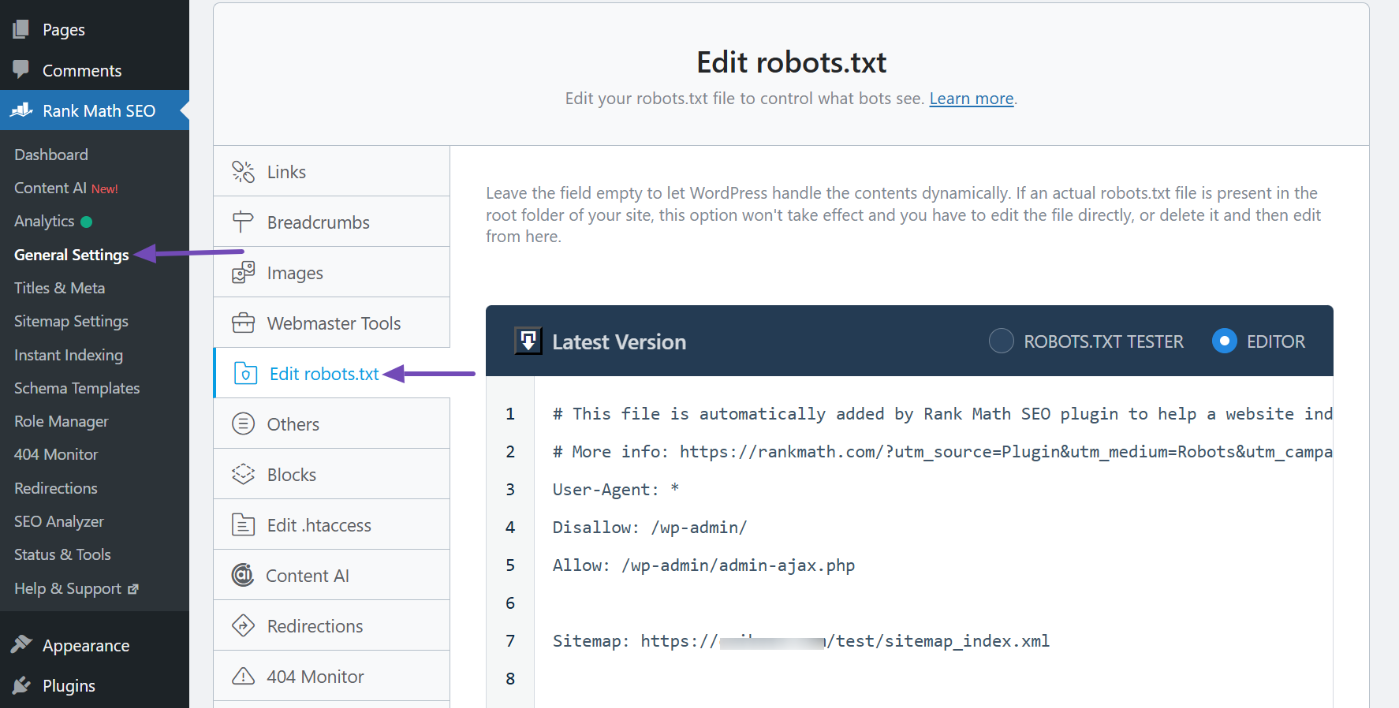This screenshot has width=1399, height=708.
Task: Select the ROBOTS.TXT TESTER radio button
Action: click(1001, 341)
